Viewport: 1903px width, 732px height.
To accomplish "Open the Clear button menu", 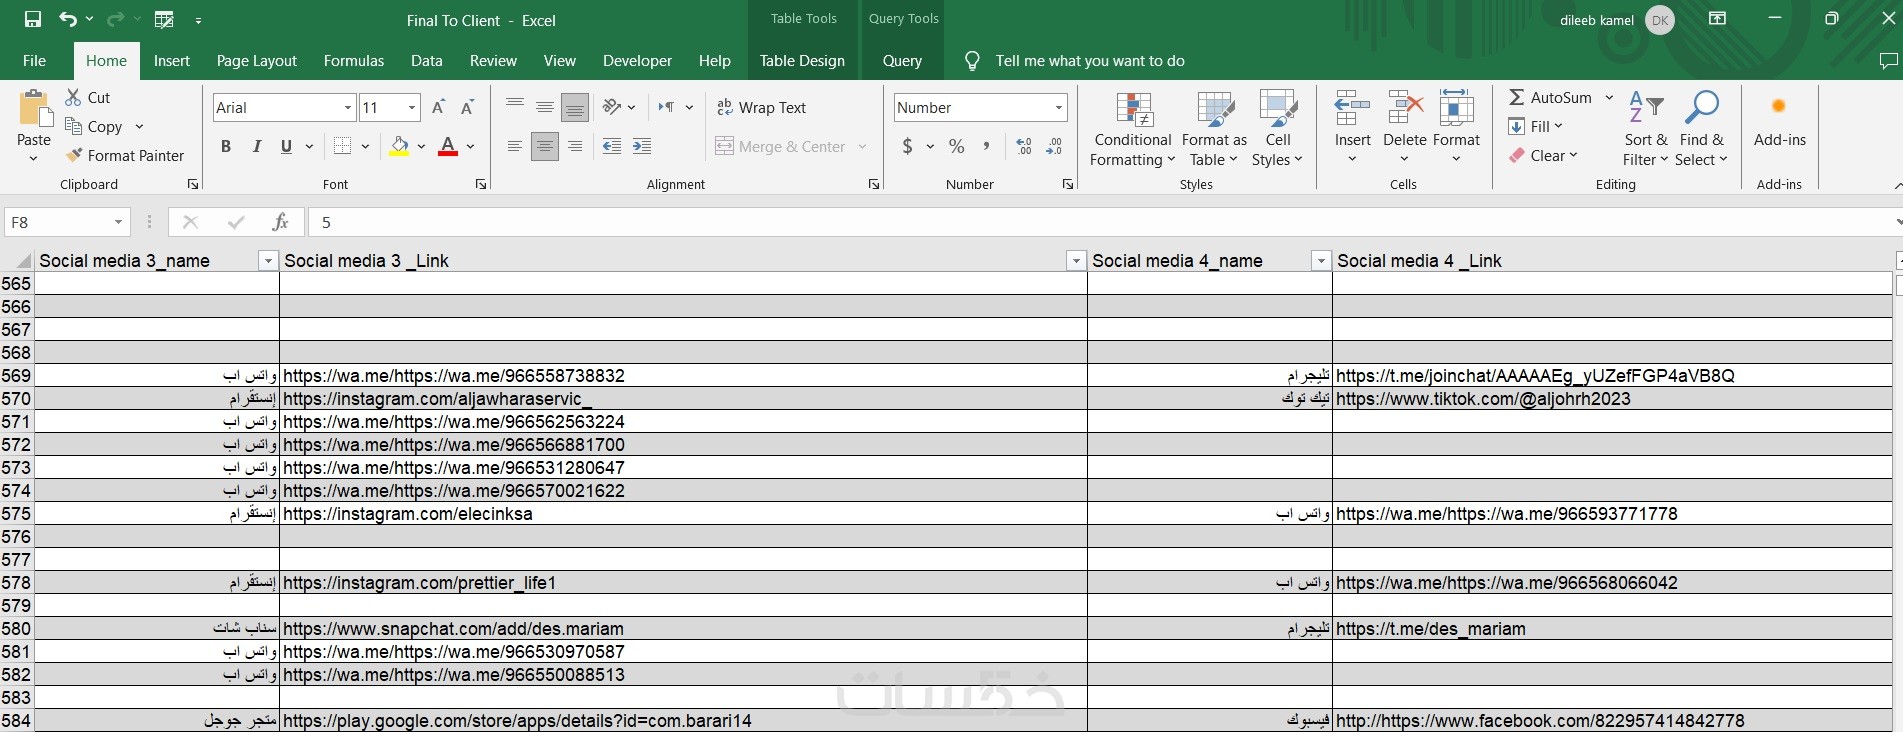I will click(x=1543, y=155).
